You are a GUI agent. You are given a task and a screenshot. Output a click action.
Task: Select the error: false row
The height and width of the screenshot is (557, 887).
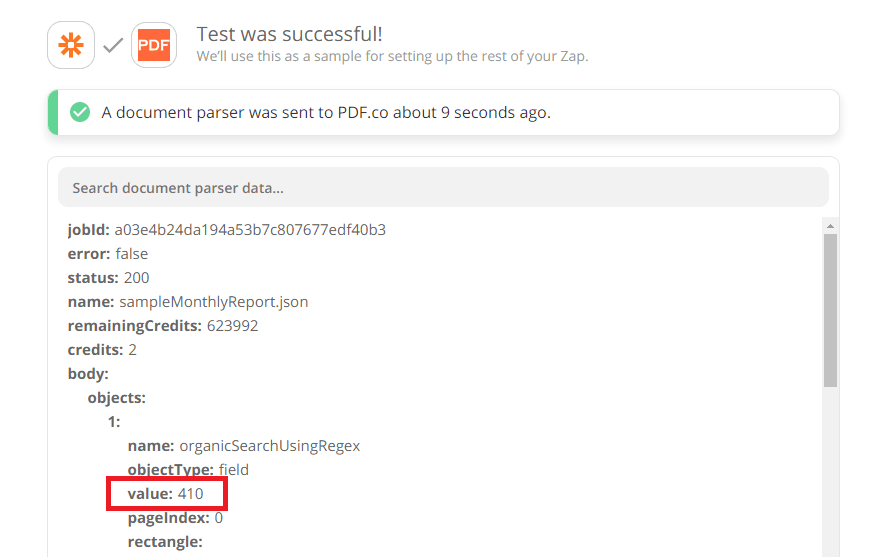[x=107, y=254]
